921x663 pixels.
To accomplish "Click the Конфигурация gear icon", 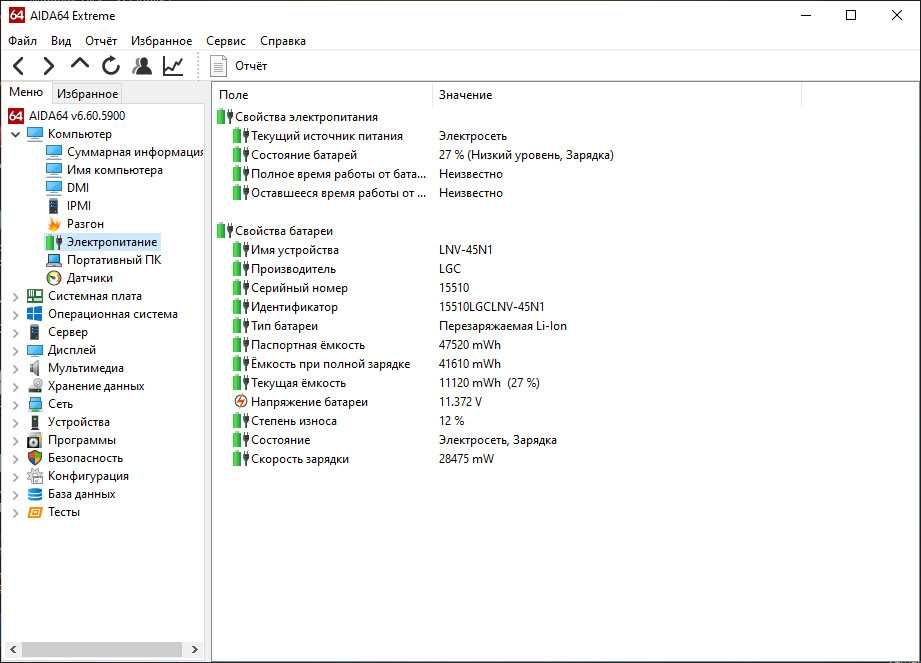I will 35,476.
